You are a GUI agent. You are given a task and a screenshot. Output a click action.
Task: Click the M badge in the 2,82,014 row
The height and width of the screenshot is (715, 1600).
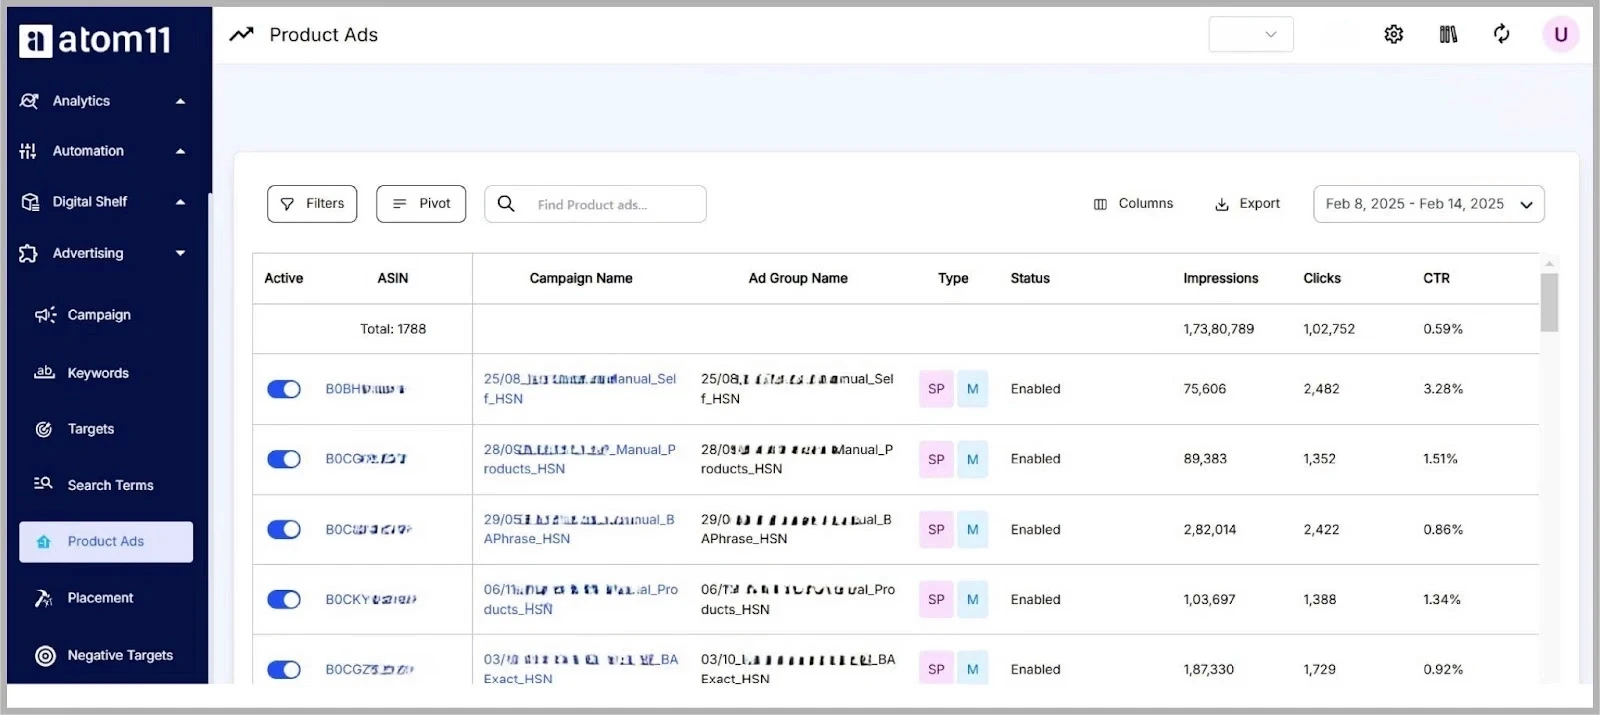click(973, 530)
